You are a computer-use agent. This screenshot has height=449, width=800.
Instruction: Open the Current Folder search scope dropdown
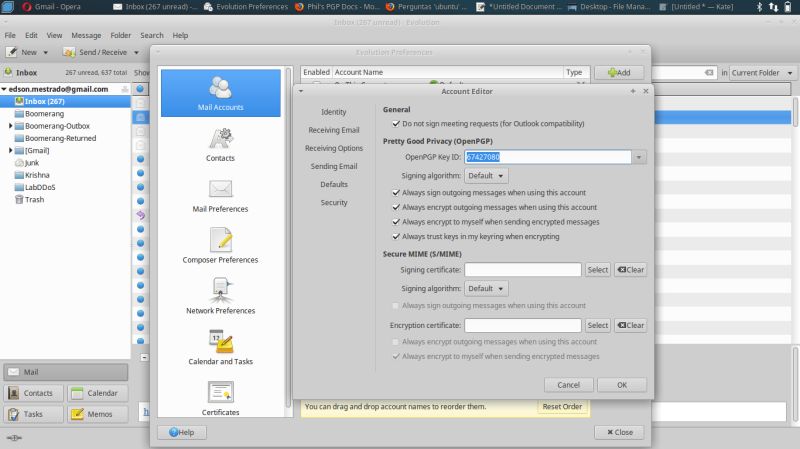click(x=762, y=72)
